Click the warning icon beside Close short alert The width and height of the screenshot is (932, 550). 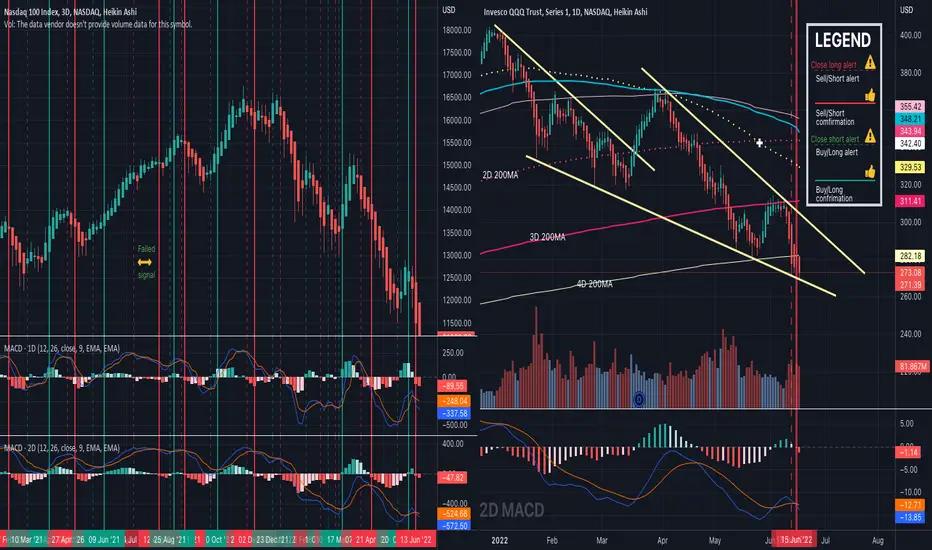click(x=870, y=136)
